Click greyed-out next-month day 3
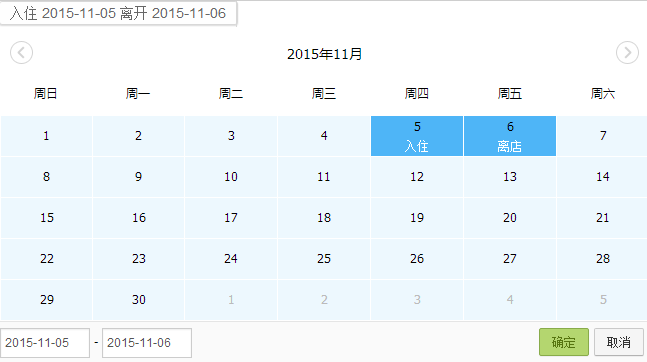647x362 pixels. point(417,300)
